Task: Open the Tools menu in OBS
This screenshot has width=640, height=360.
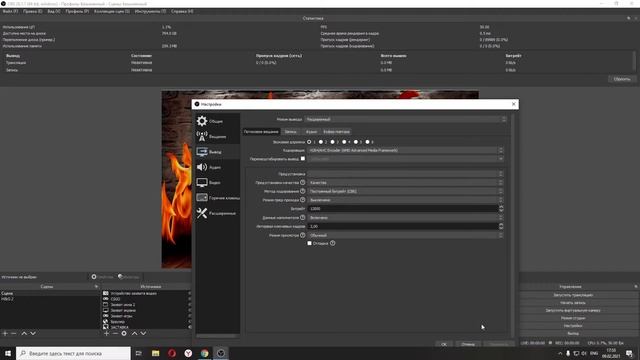Action: point(150,11)
